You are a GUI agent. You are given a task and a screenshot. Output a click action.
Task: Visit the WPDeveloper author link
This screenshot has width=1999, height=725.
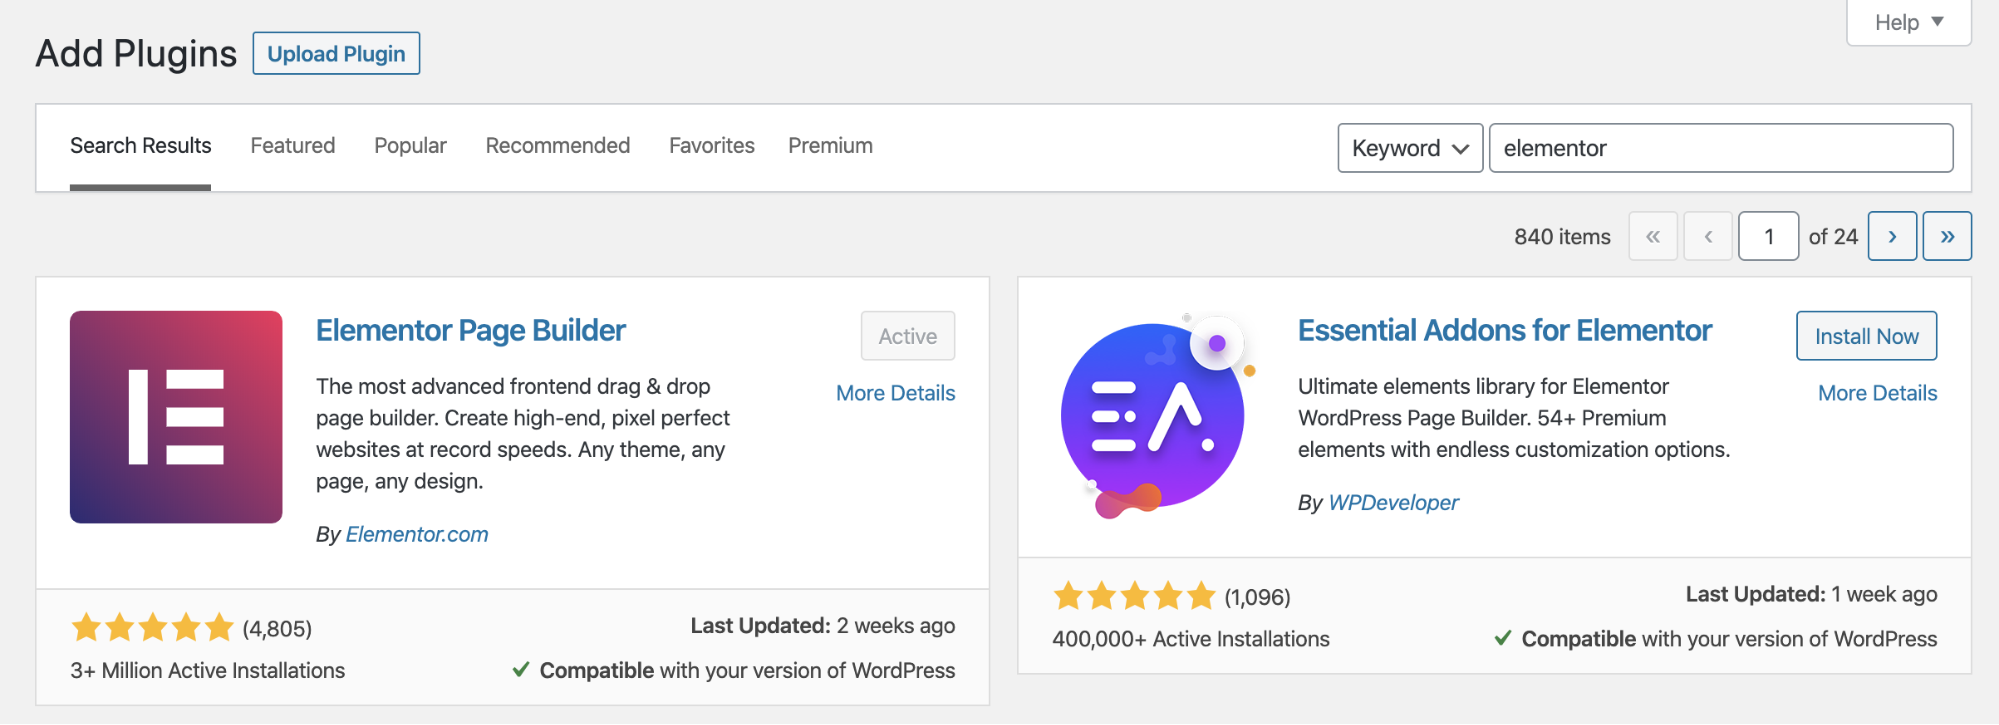point(1393,502)
